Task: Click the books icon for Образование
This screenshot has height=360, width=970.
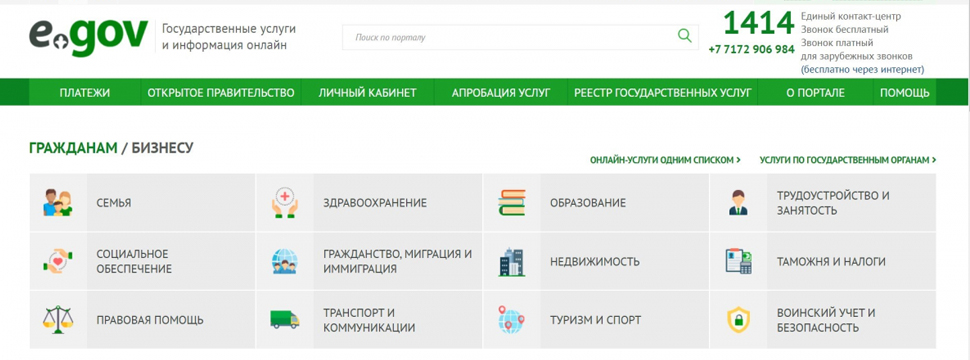Action: pos(512,203)
